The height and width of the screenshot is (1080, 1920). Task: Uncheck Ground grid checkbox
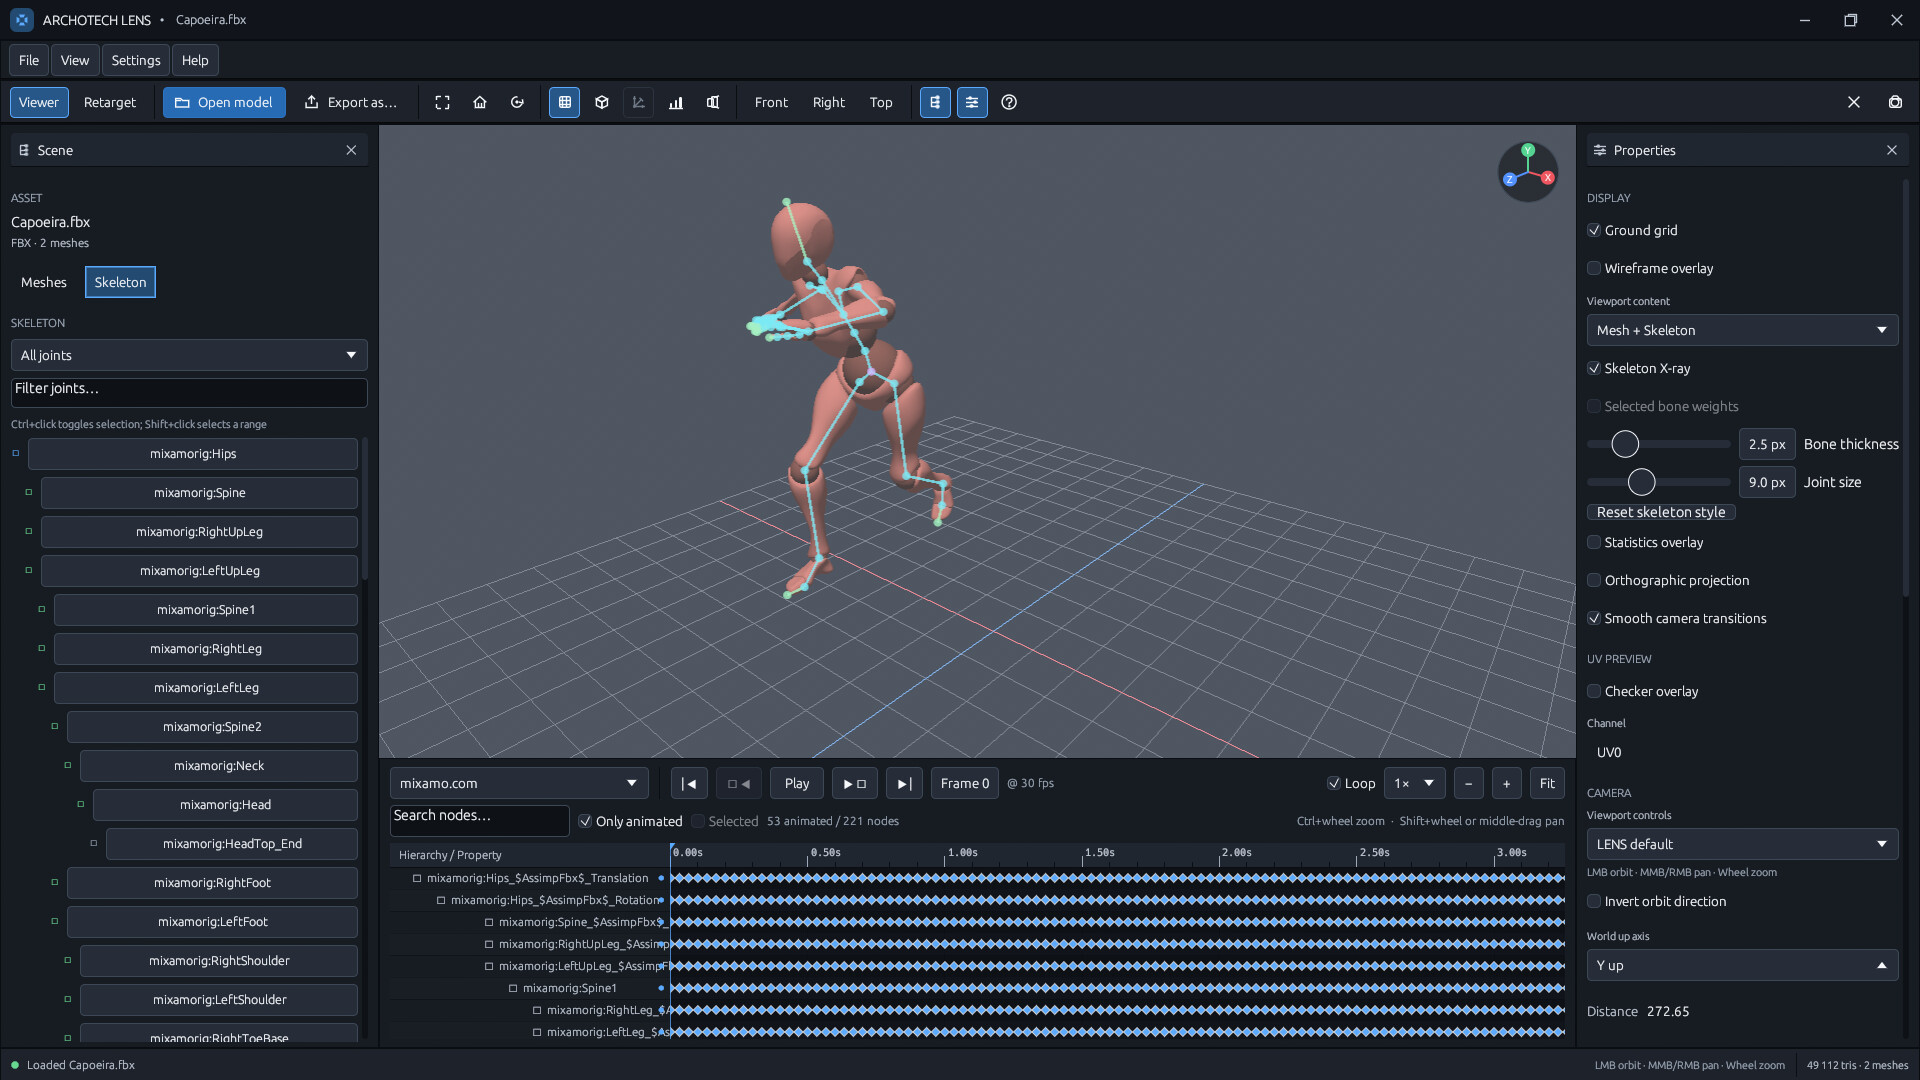coord(1594,230)
